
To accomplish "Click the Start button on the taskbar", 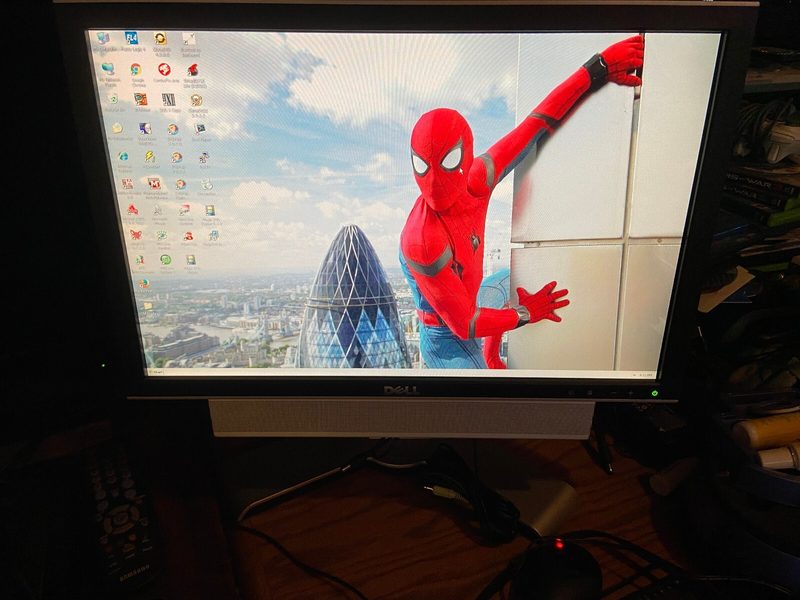I will [x=156, y=372].
